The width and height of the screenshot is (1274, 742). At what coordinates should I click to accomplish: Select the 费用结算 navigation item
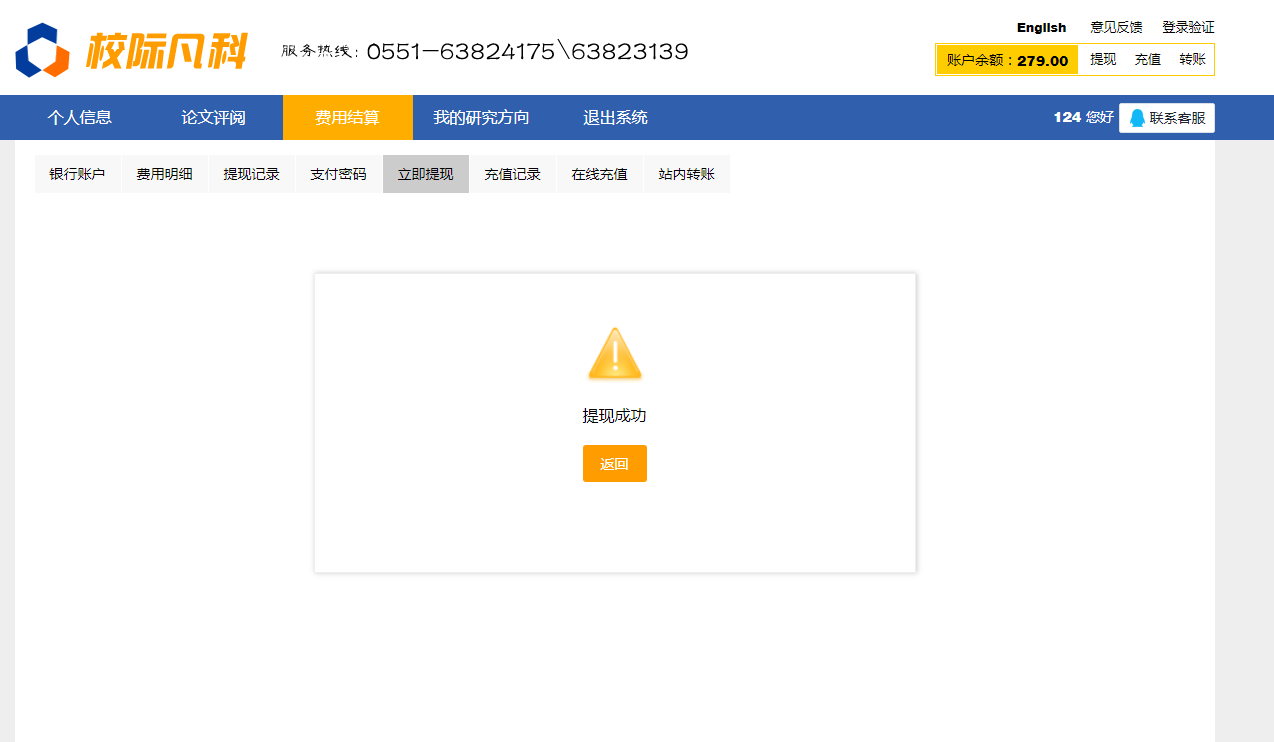point(347,118)
